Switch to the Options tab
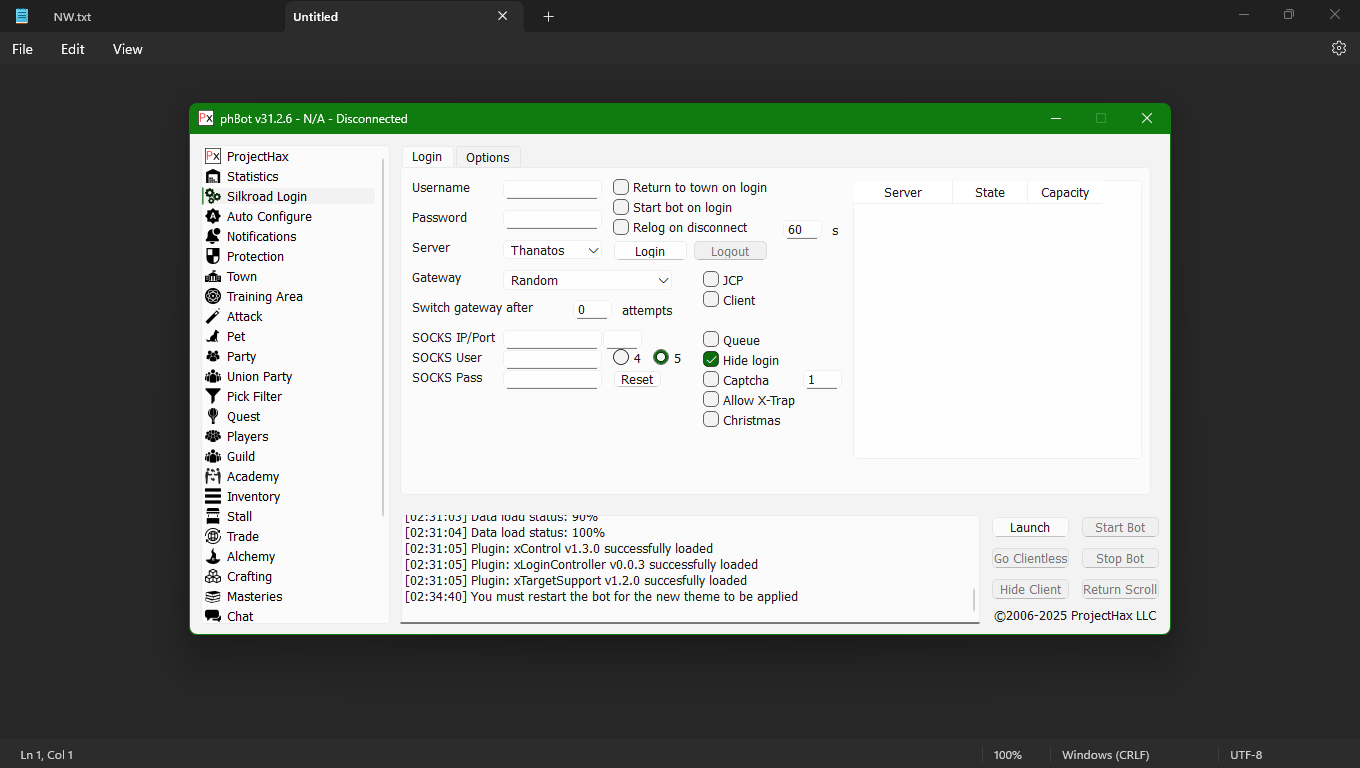The image size is (1360, 768). [488, 157]
